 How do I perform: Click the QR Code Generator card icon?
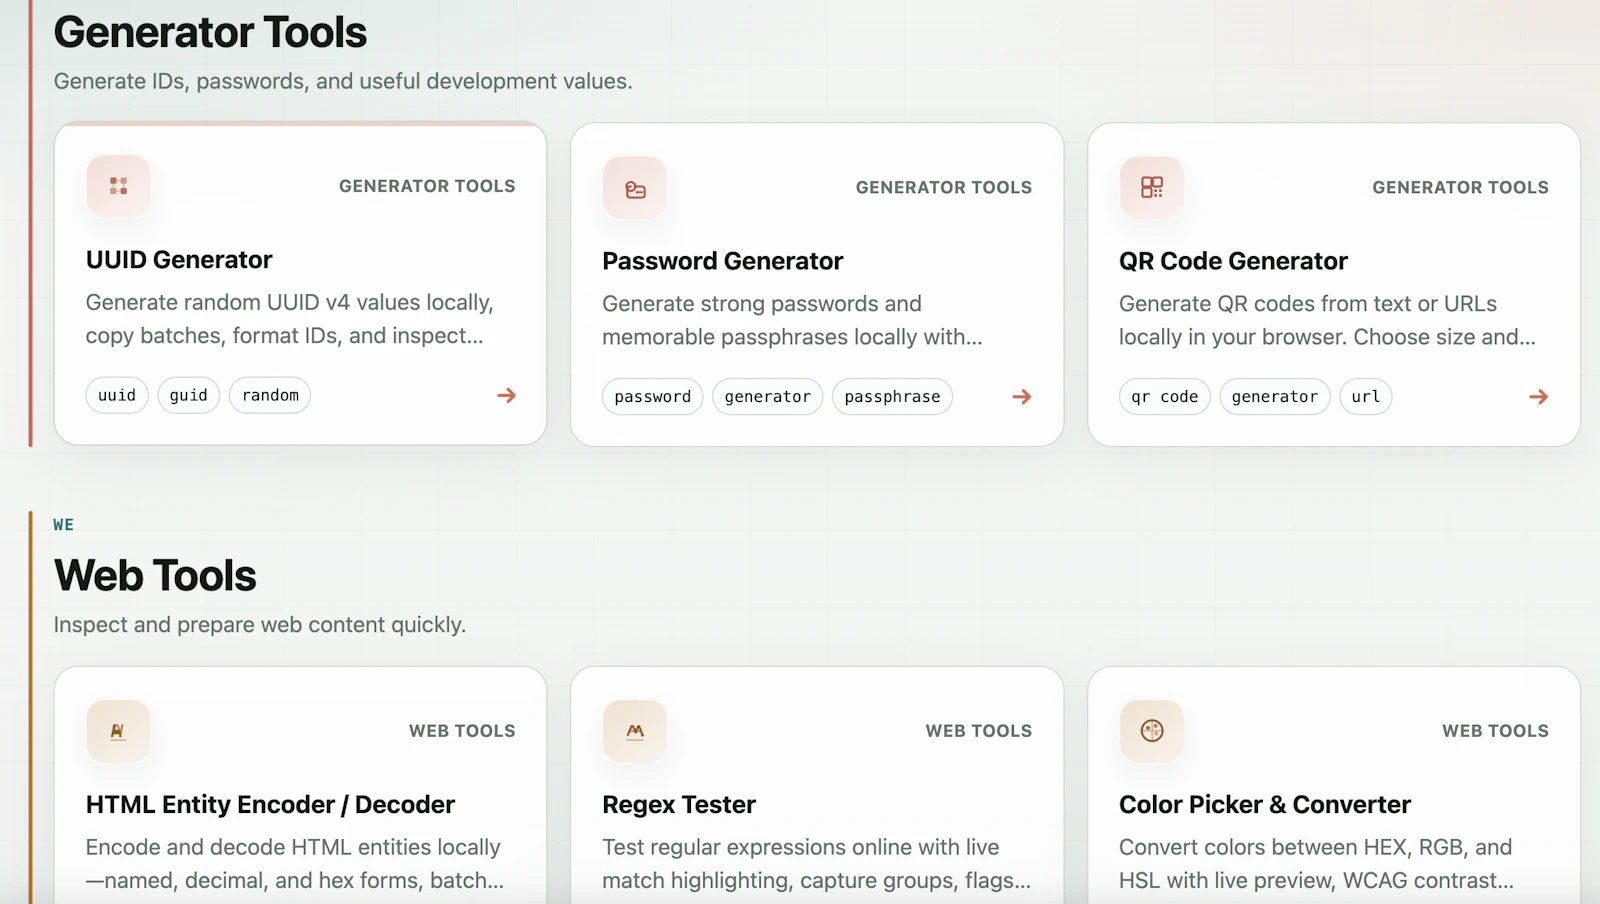click(x=1152, y=188)
